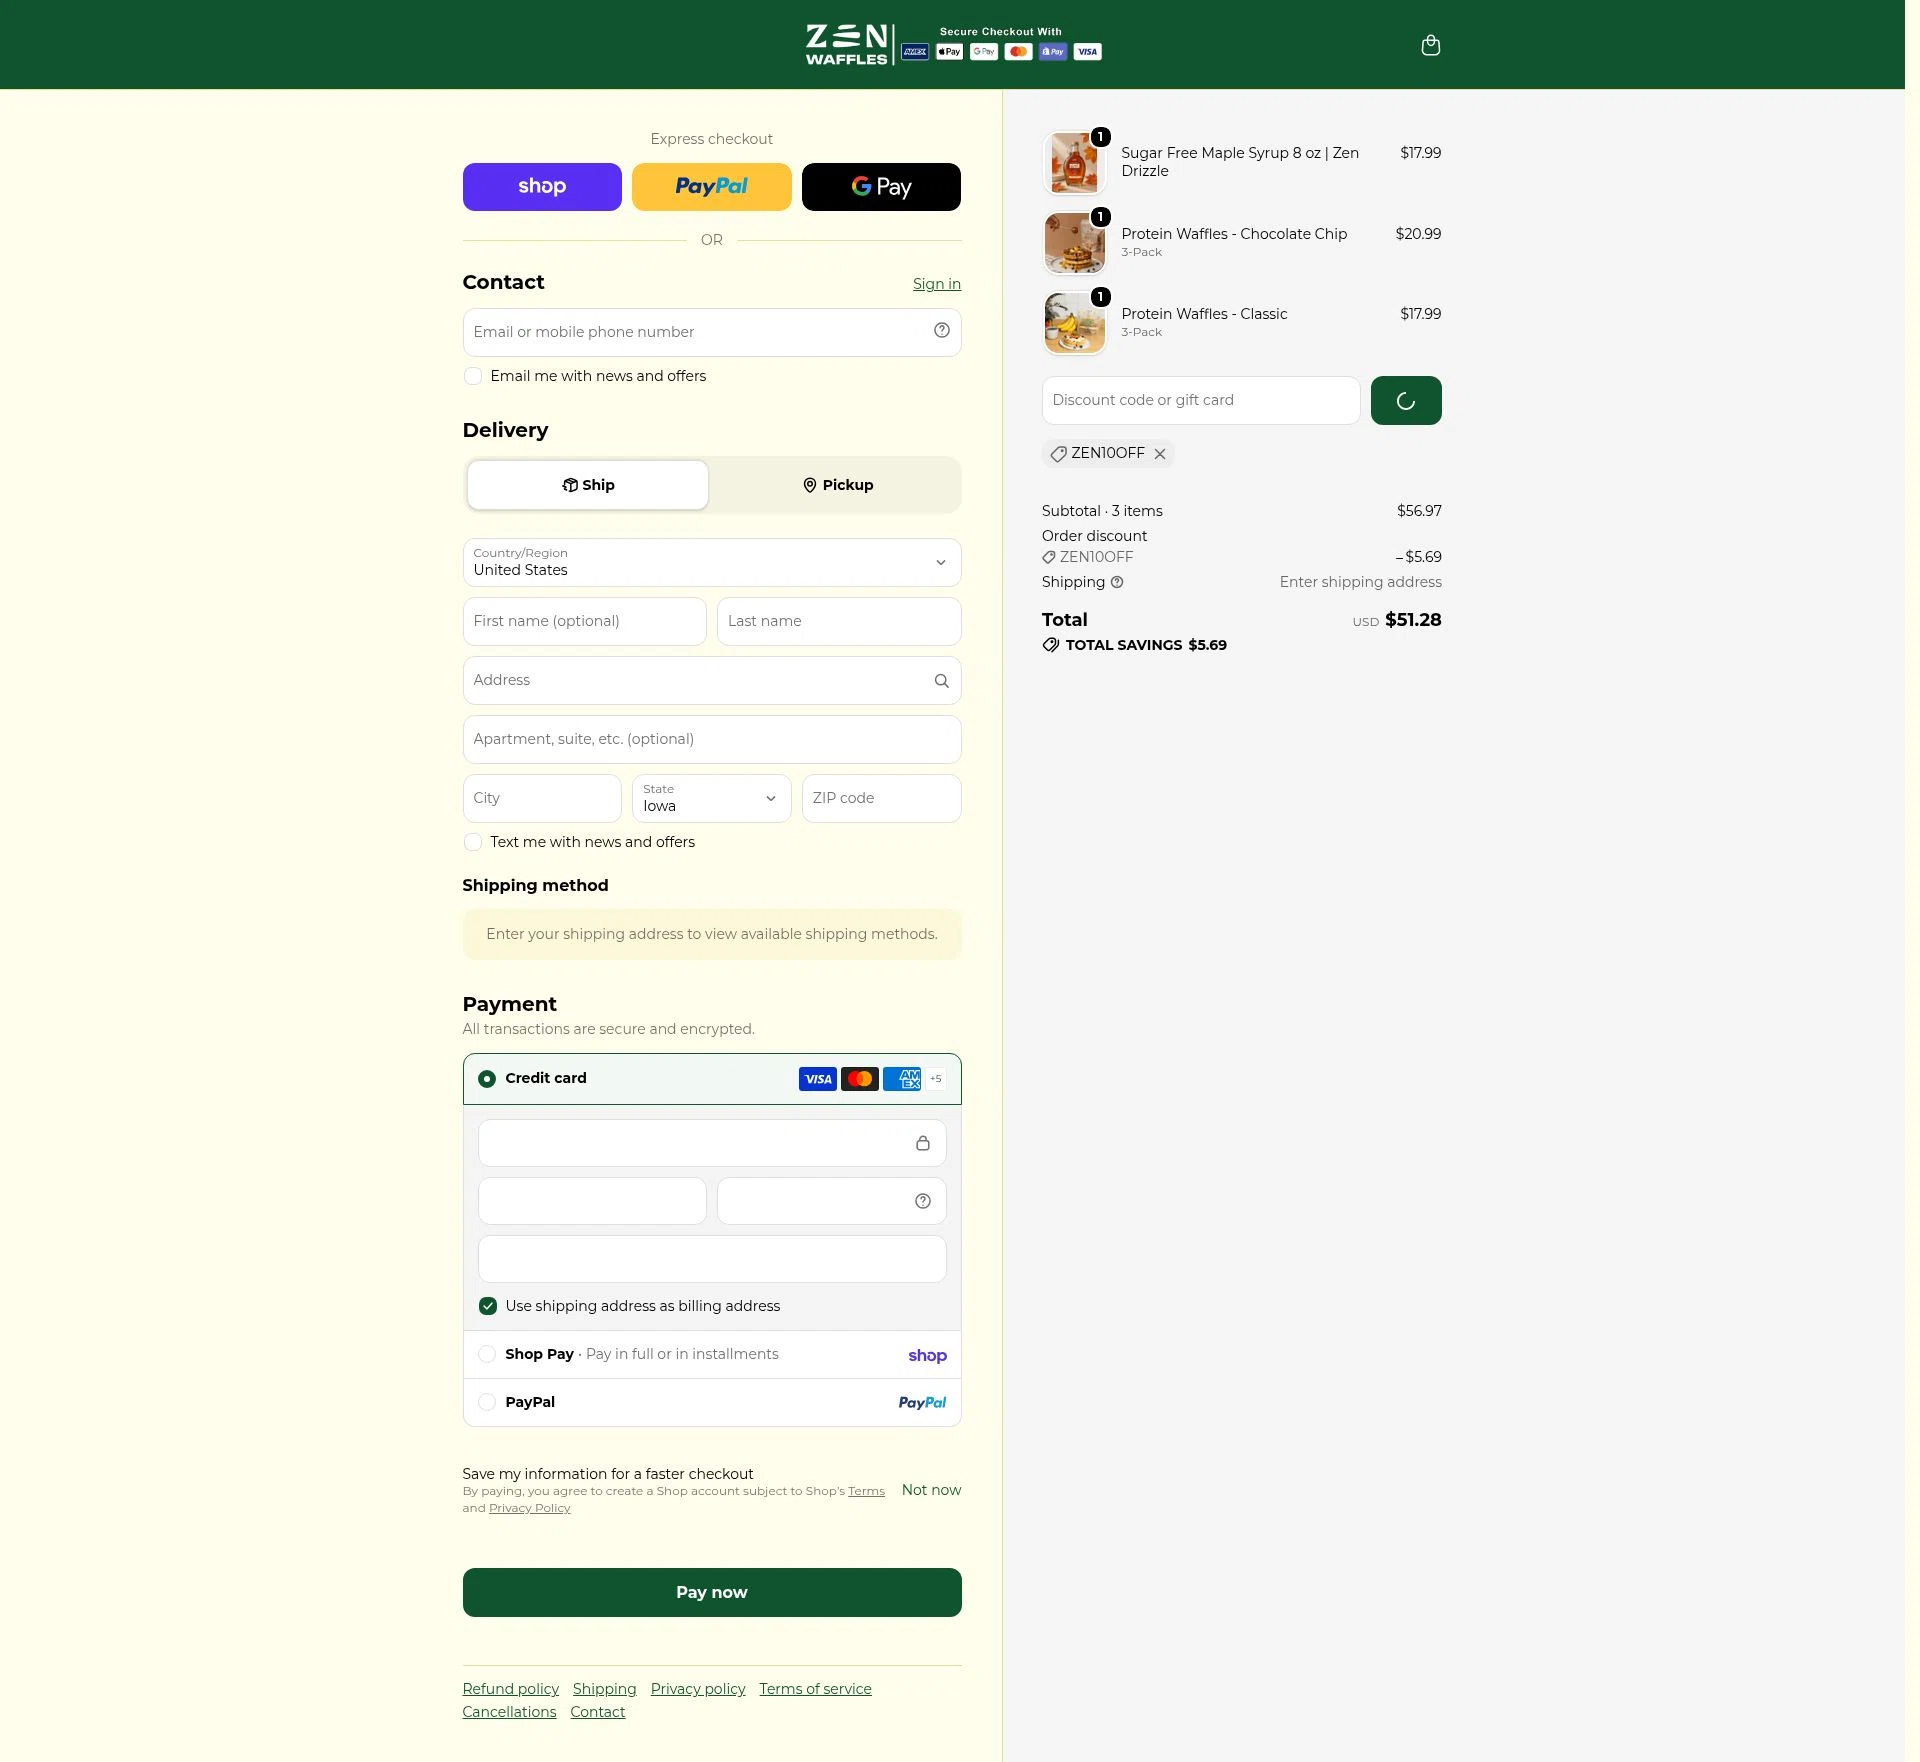Image resolution: width=1920 pixels, height=1762 pixels.
Task: Click the Apple Pay badge in the header
Action: pos(949,52)
